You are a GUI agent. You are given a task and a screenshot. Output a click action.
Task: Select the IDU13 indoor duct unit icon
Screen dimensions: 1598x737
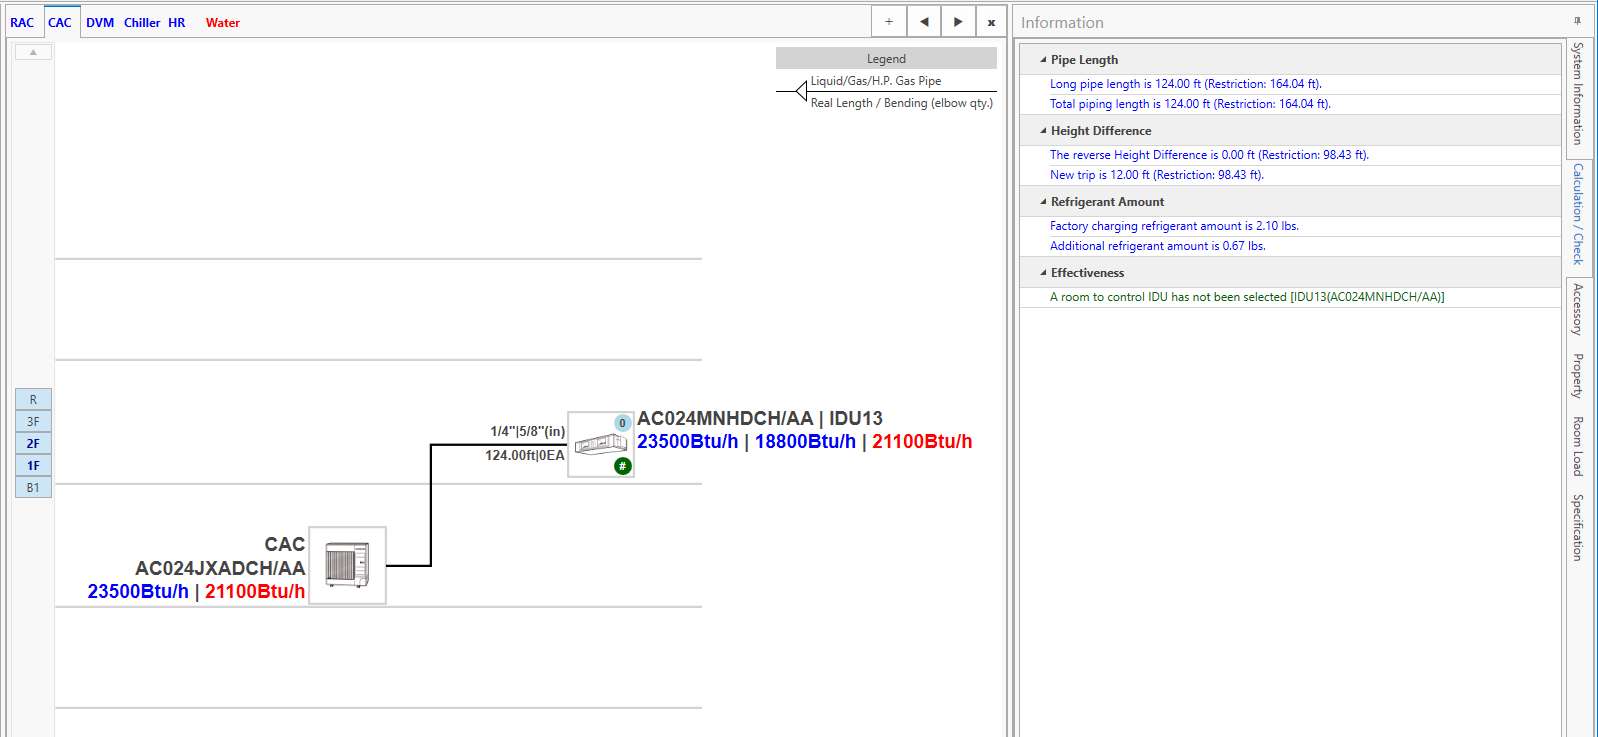(x=600, y=444)
